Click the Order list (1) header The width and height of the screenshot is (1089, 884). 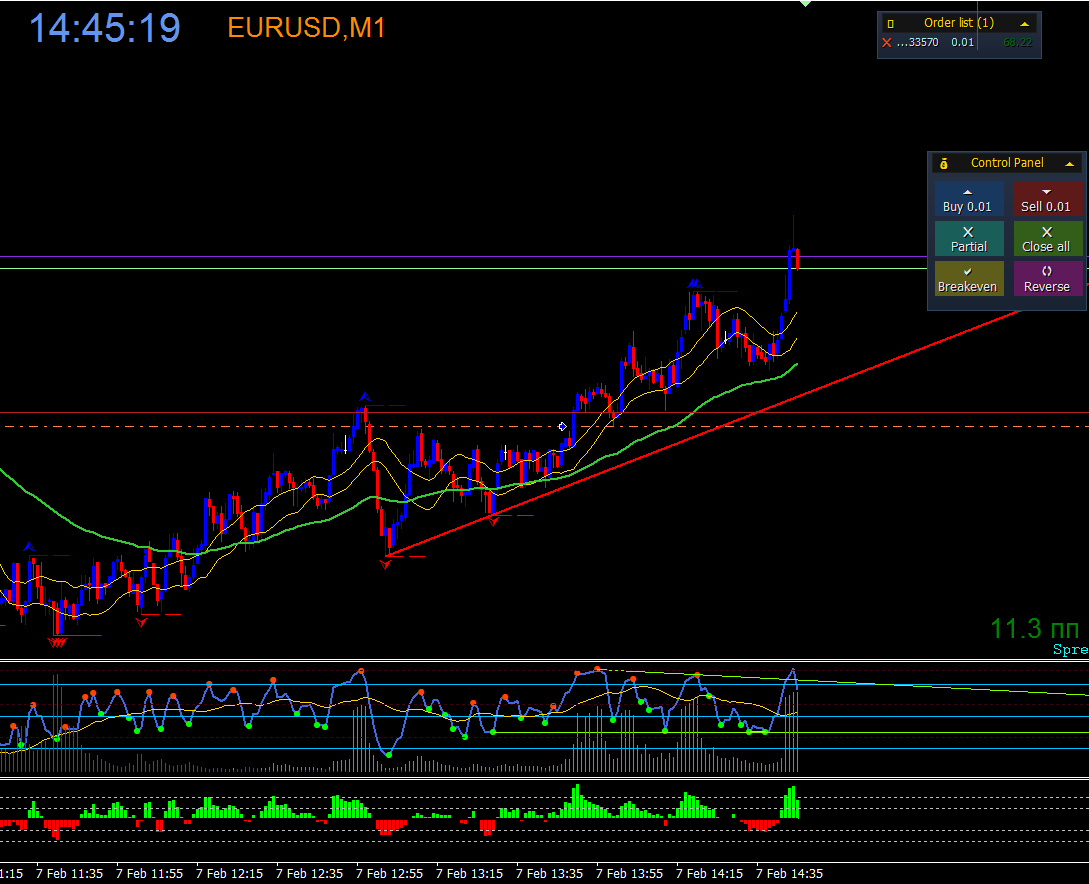pos(958,23)
